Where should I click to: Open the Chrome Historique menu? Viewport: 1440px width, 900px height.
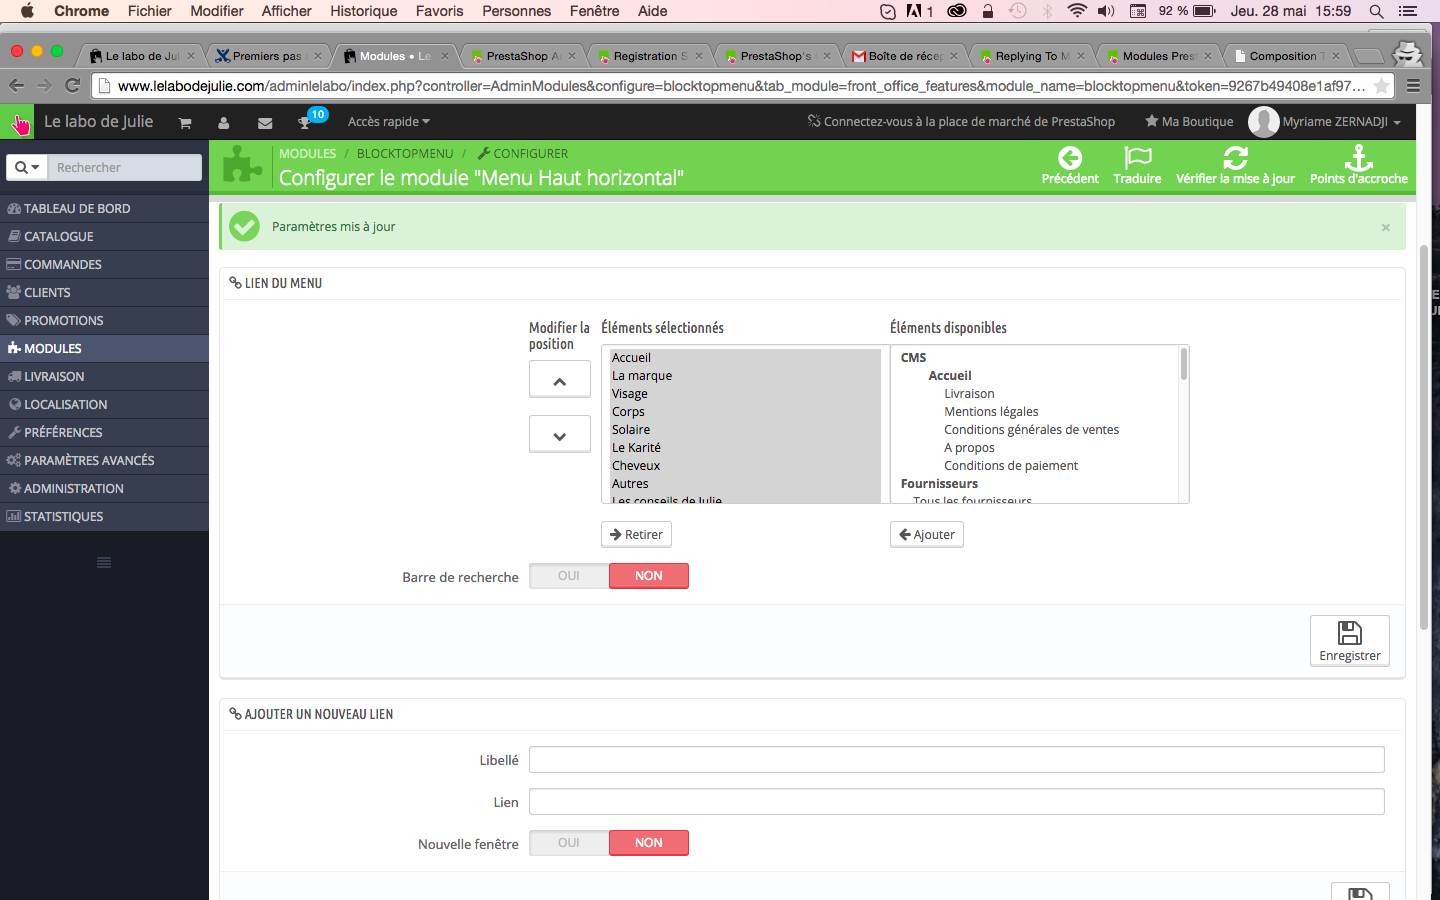tap(364, 11)
